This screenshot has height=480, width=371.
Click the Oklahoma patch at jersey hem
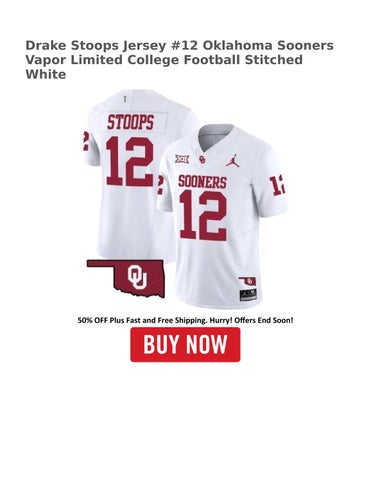click(x=247, y=281)
